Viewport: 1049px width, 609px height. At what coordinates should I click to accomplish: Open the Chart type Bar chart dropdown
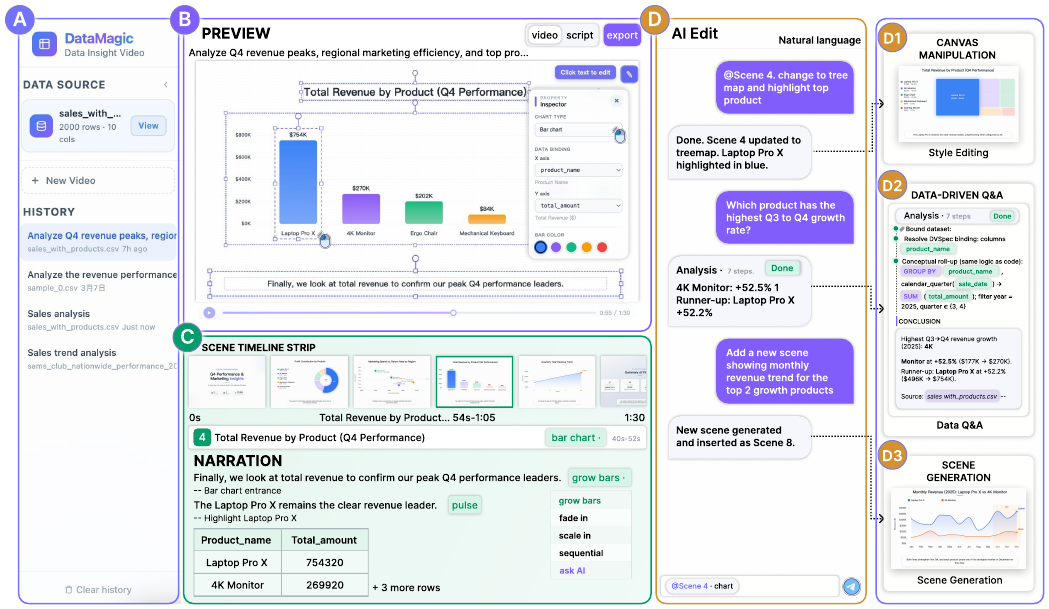[x=579, y=130]
